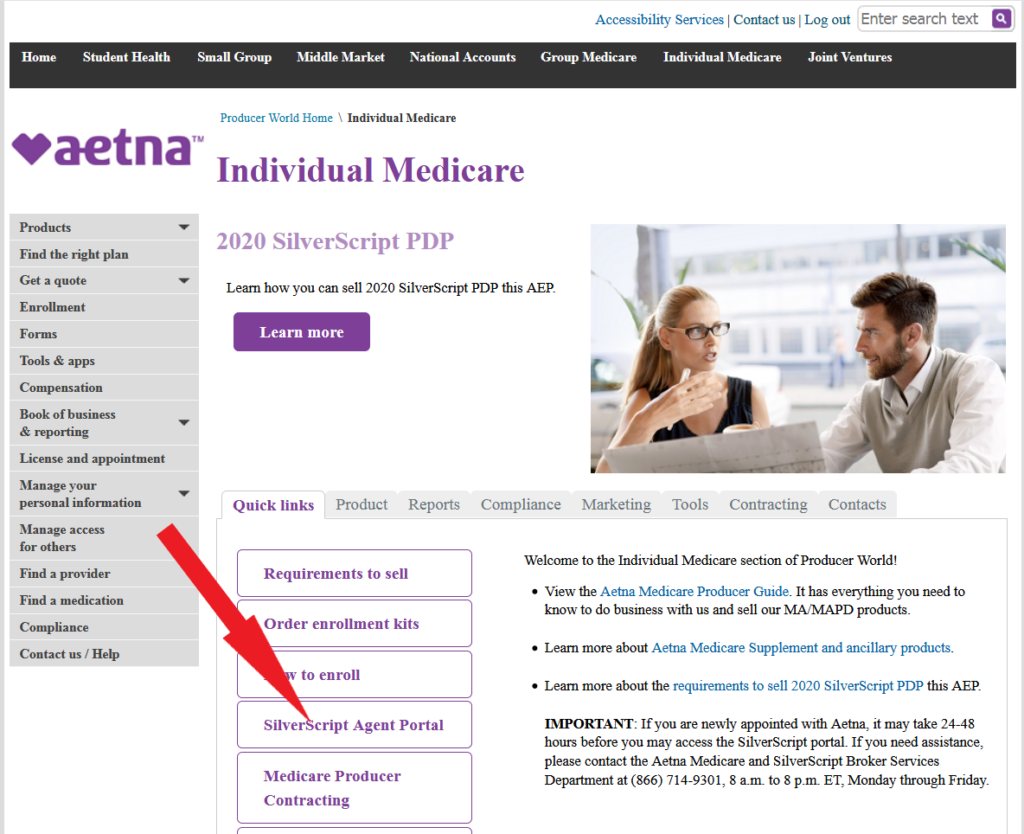The image size is (1024, 834).
Task: Open the Aetna Medicare Producer Guide link
Action: pyautogui.click(x=695, y=591)
